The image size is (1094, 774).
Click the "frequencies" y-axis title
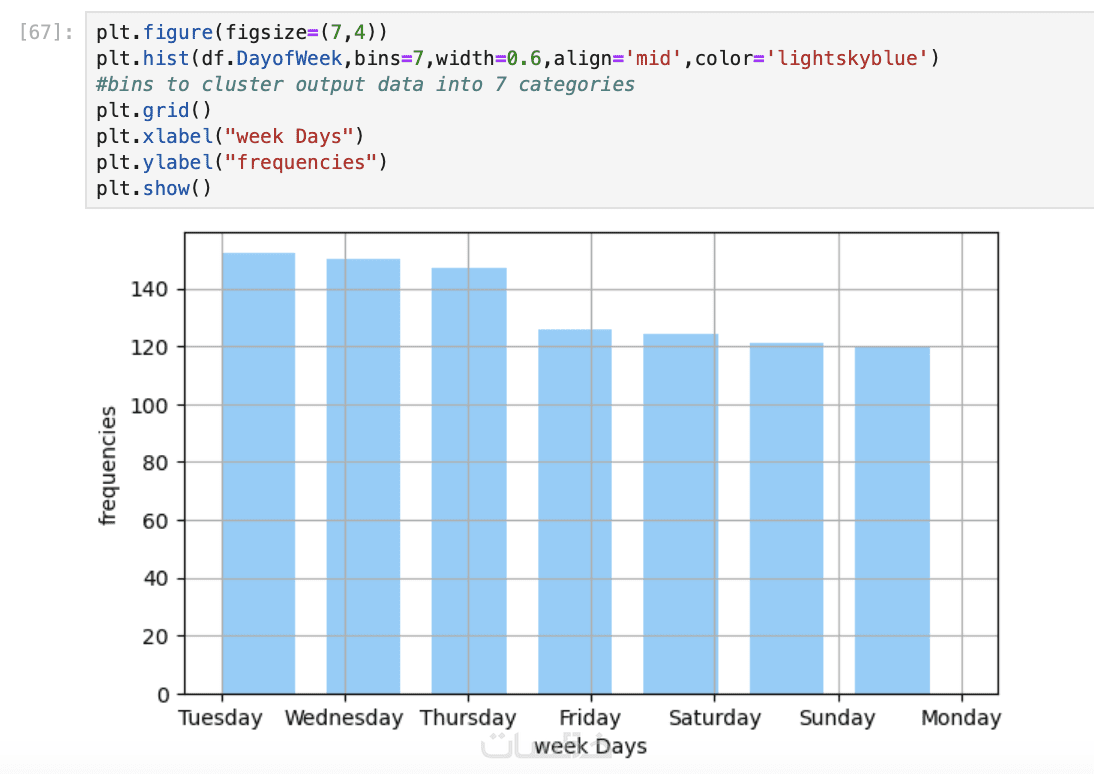[108, 464]
